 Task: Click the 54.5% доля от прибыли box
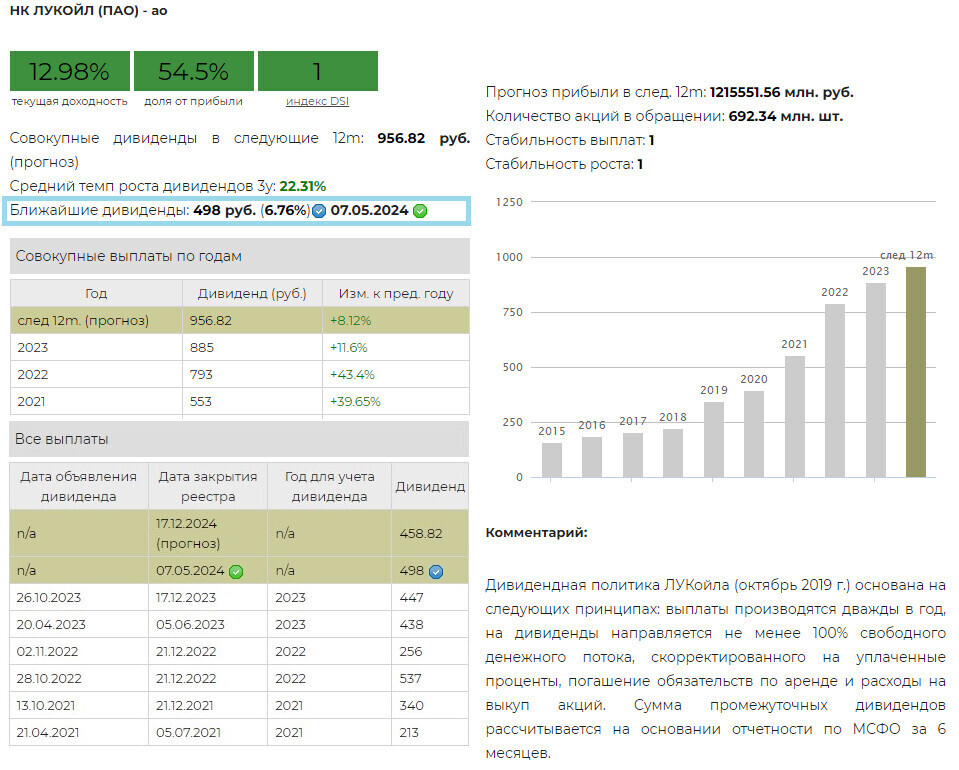point(193,72)
